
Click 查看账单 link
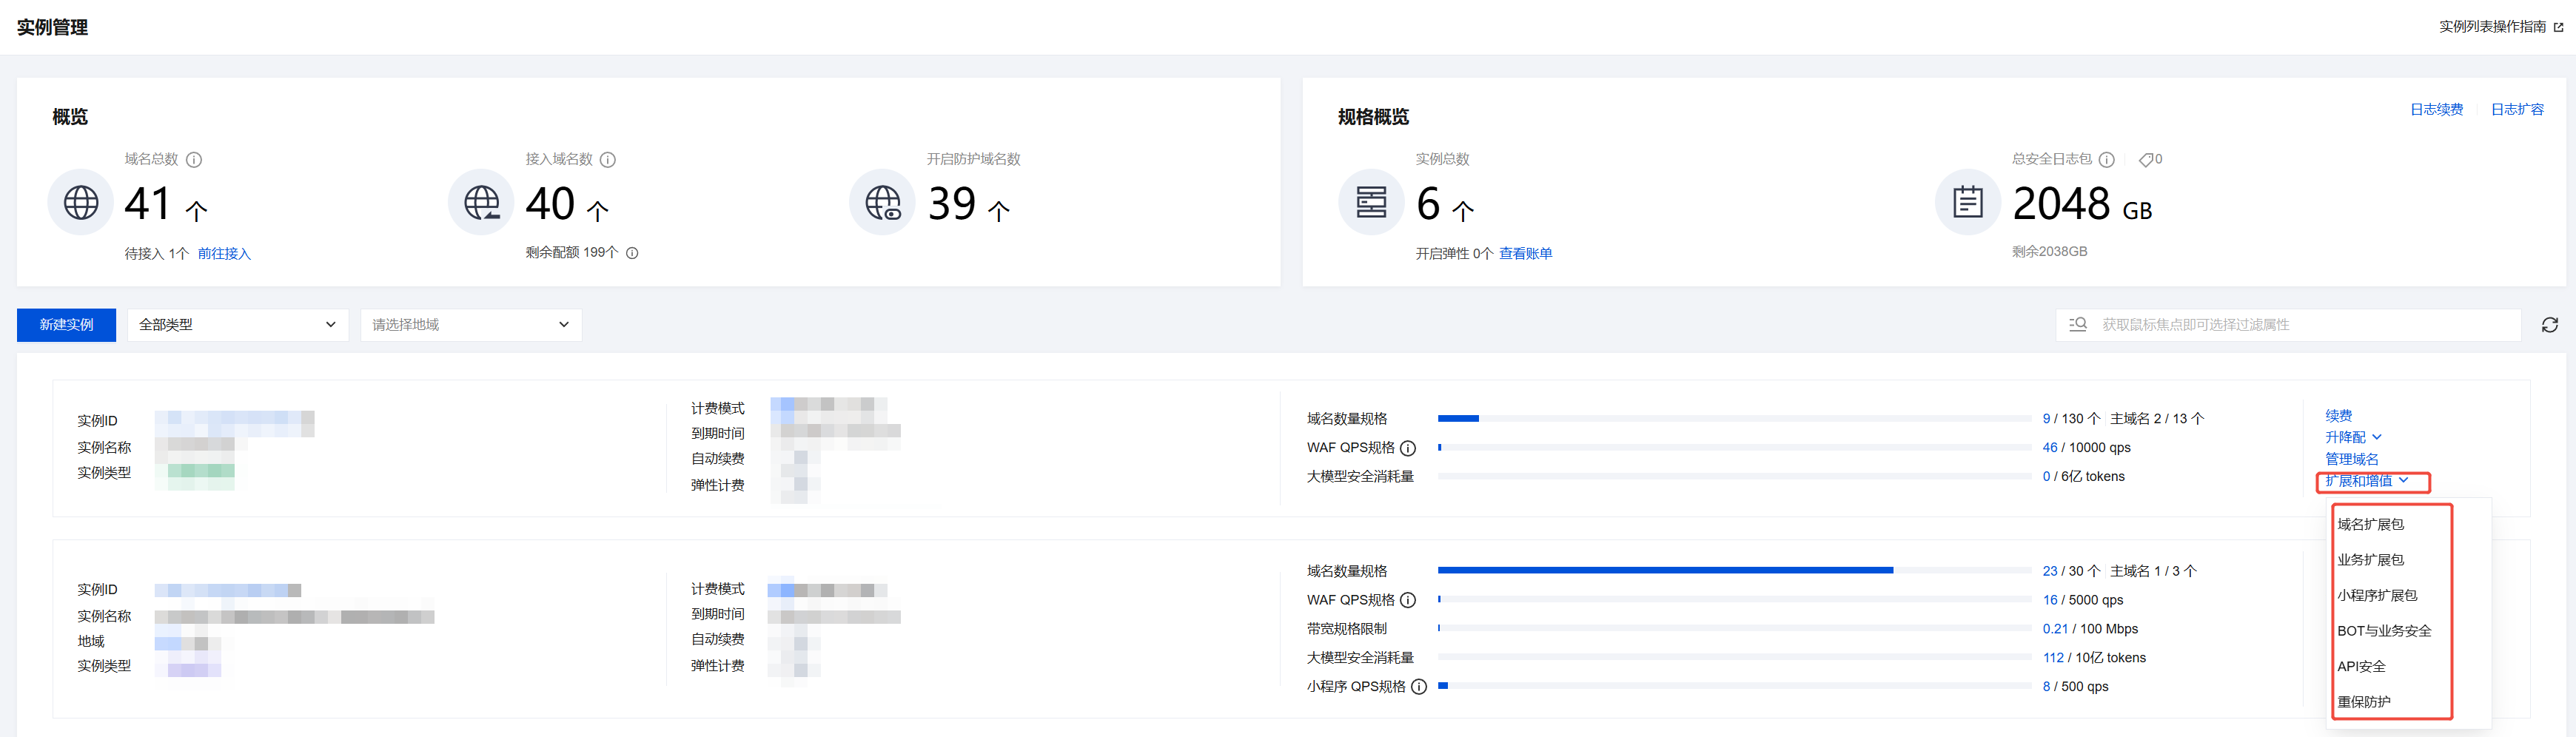click(x=1525, y=254)
